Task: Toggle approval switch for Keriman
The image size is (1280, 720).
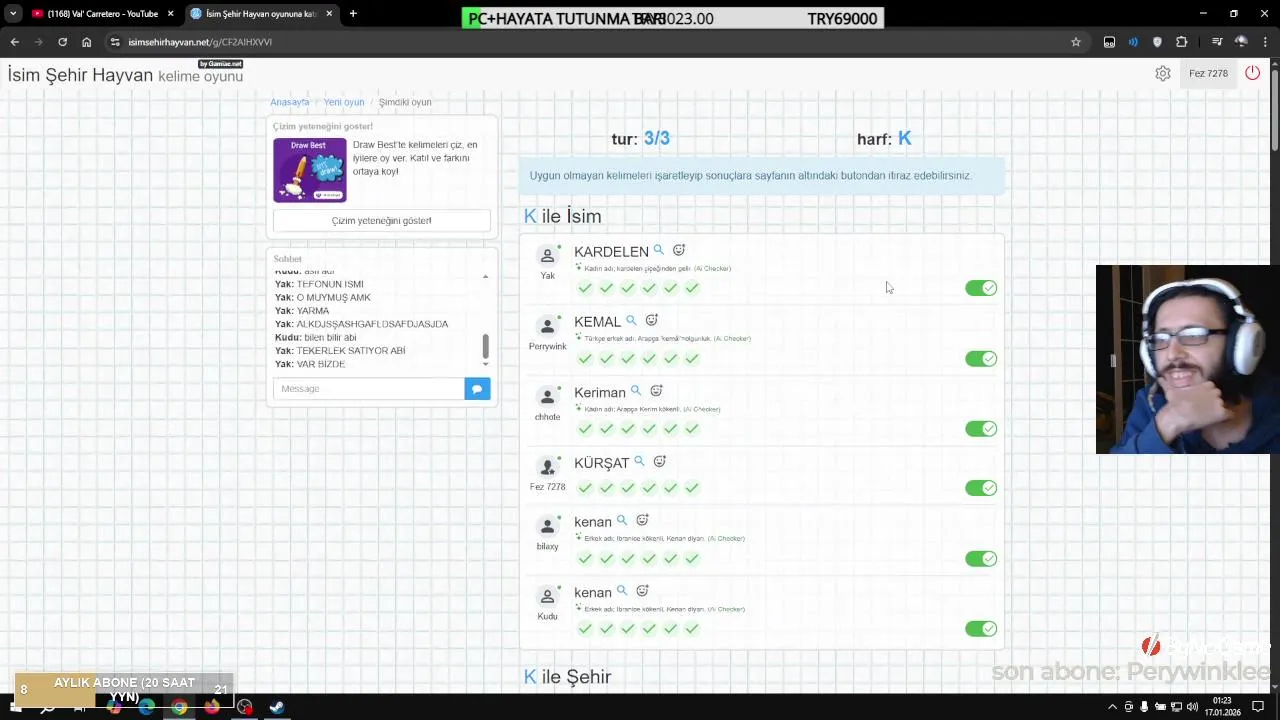Action: click(981, 428)
